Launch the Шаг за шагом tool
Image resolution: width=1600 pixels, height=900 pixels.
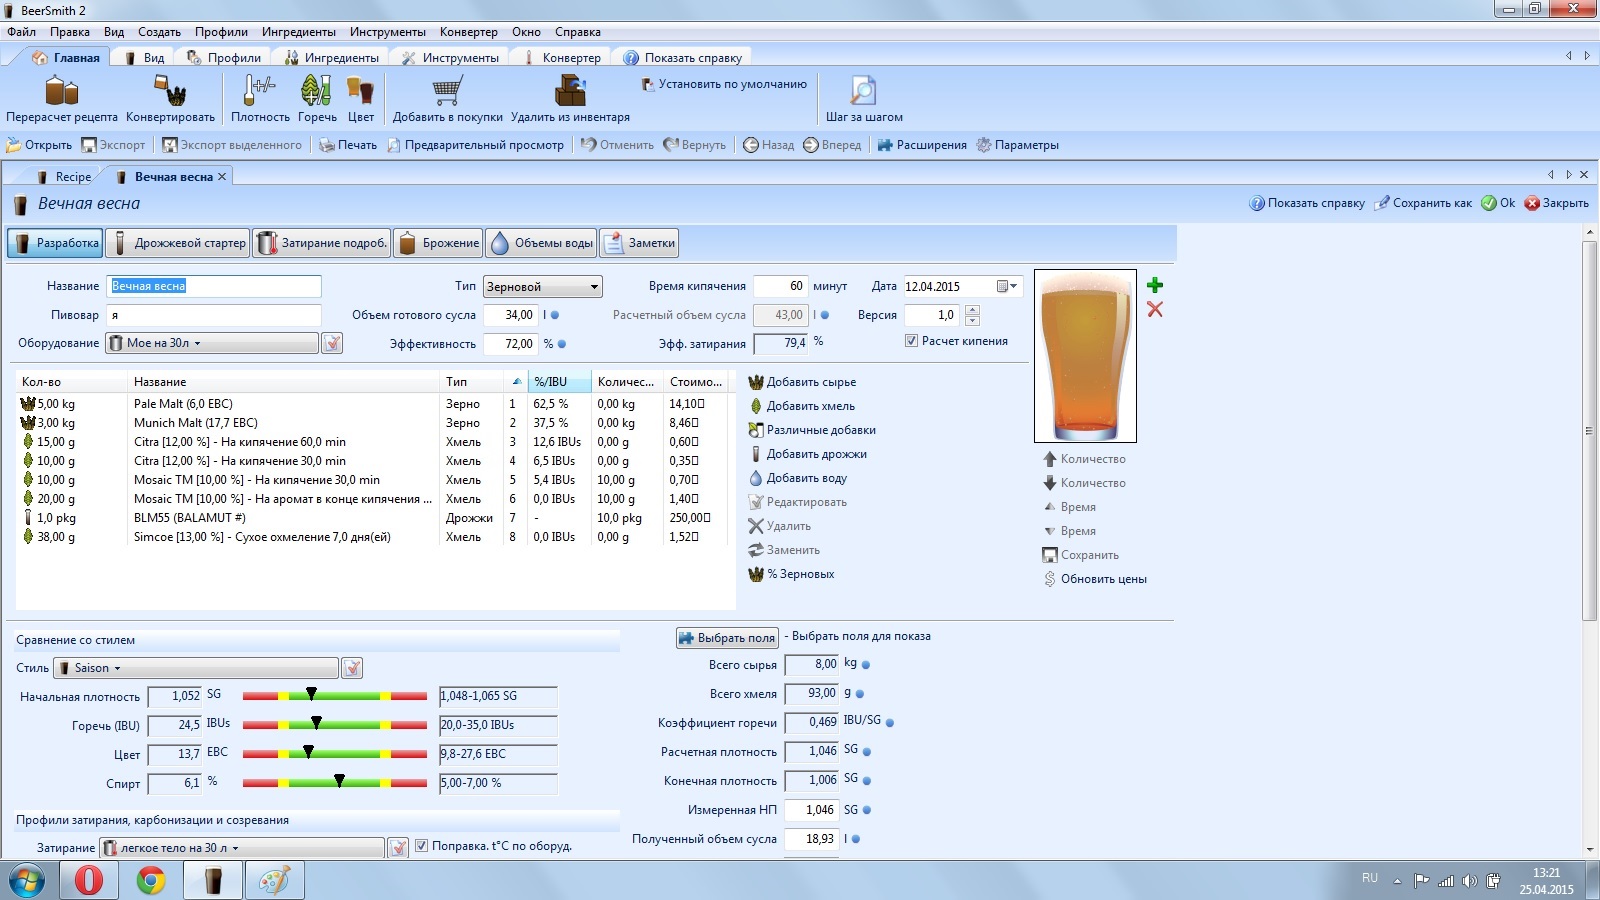click(863, 92)
